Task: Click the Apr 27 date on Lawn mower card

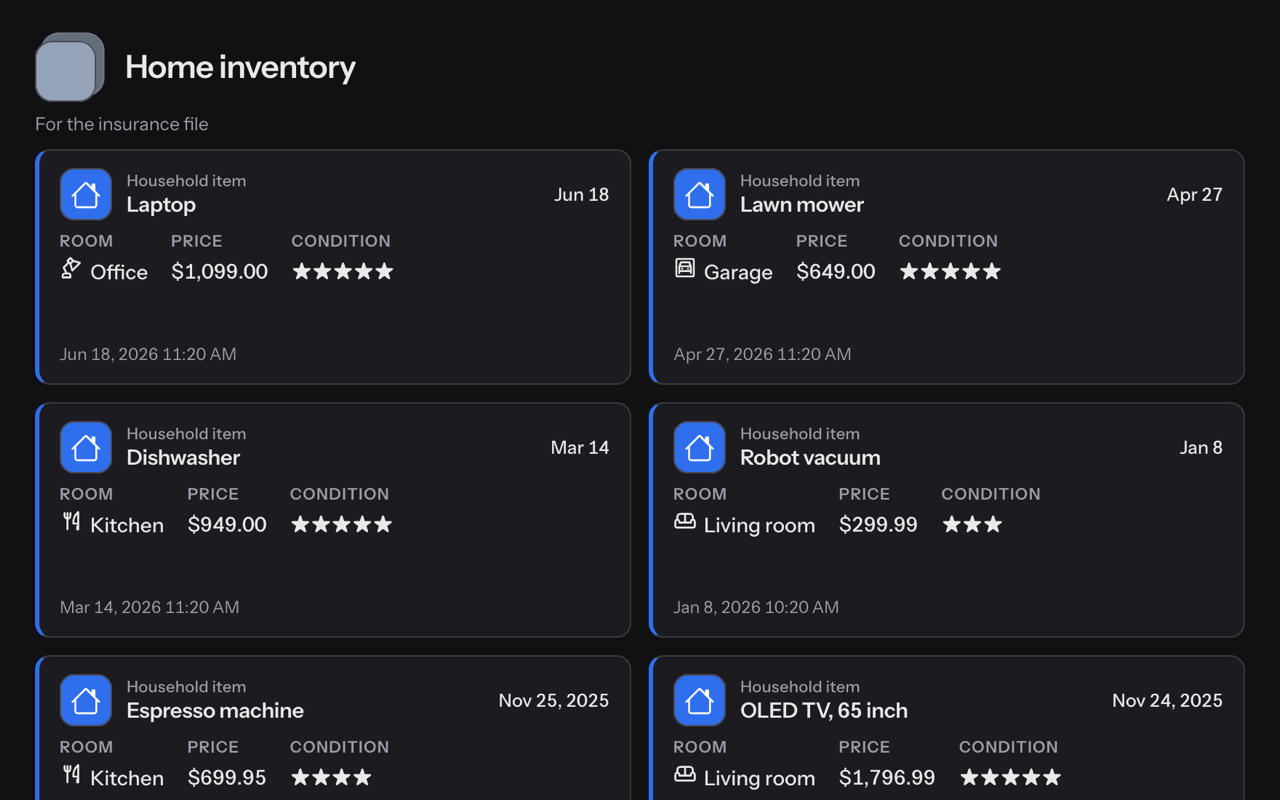Action: pos(1195,194)
